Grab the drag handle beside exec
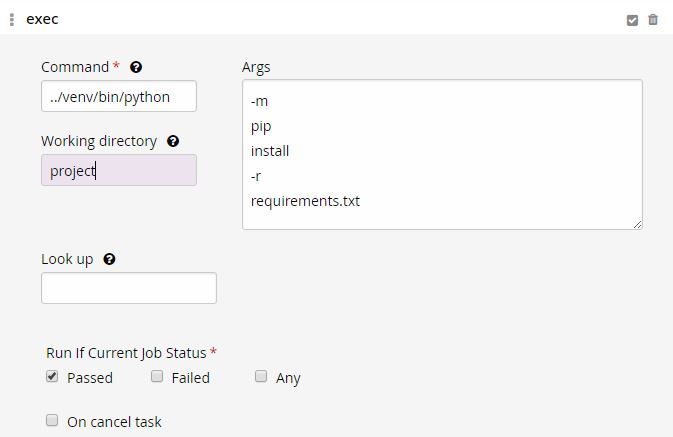Screen dimensions: 673x437 click(x=12, y=19)
